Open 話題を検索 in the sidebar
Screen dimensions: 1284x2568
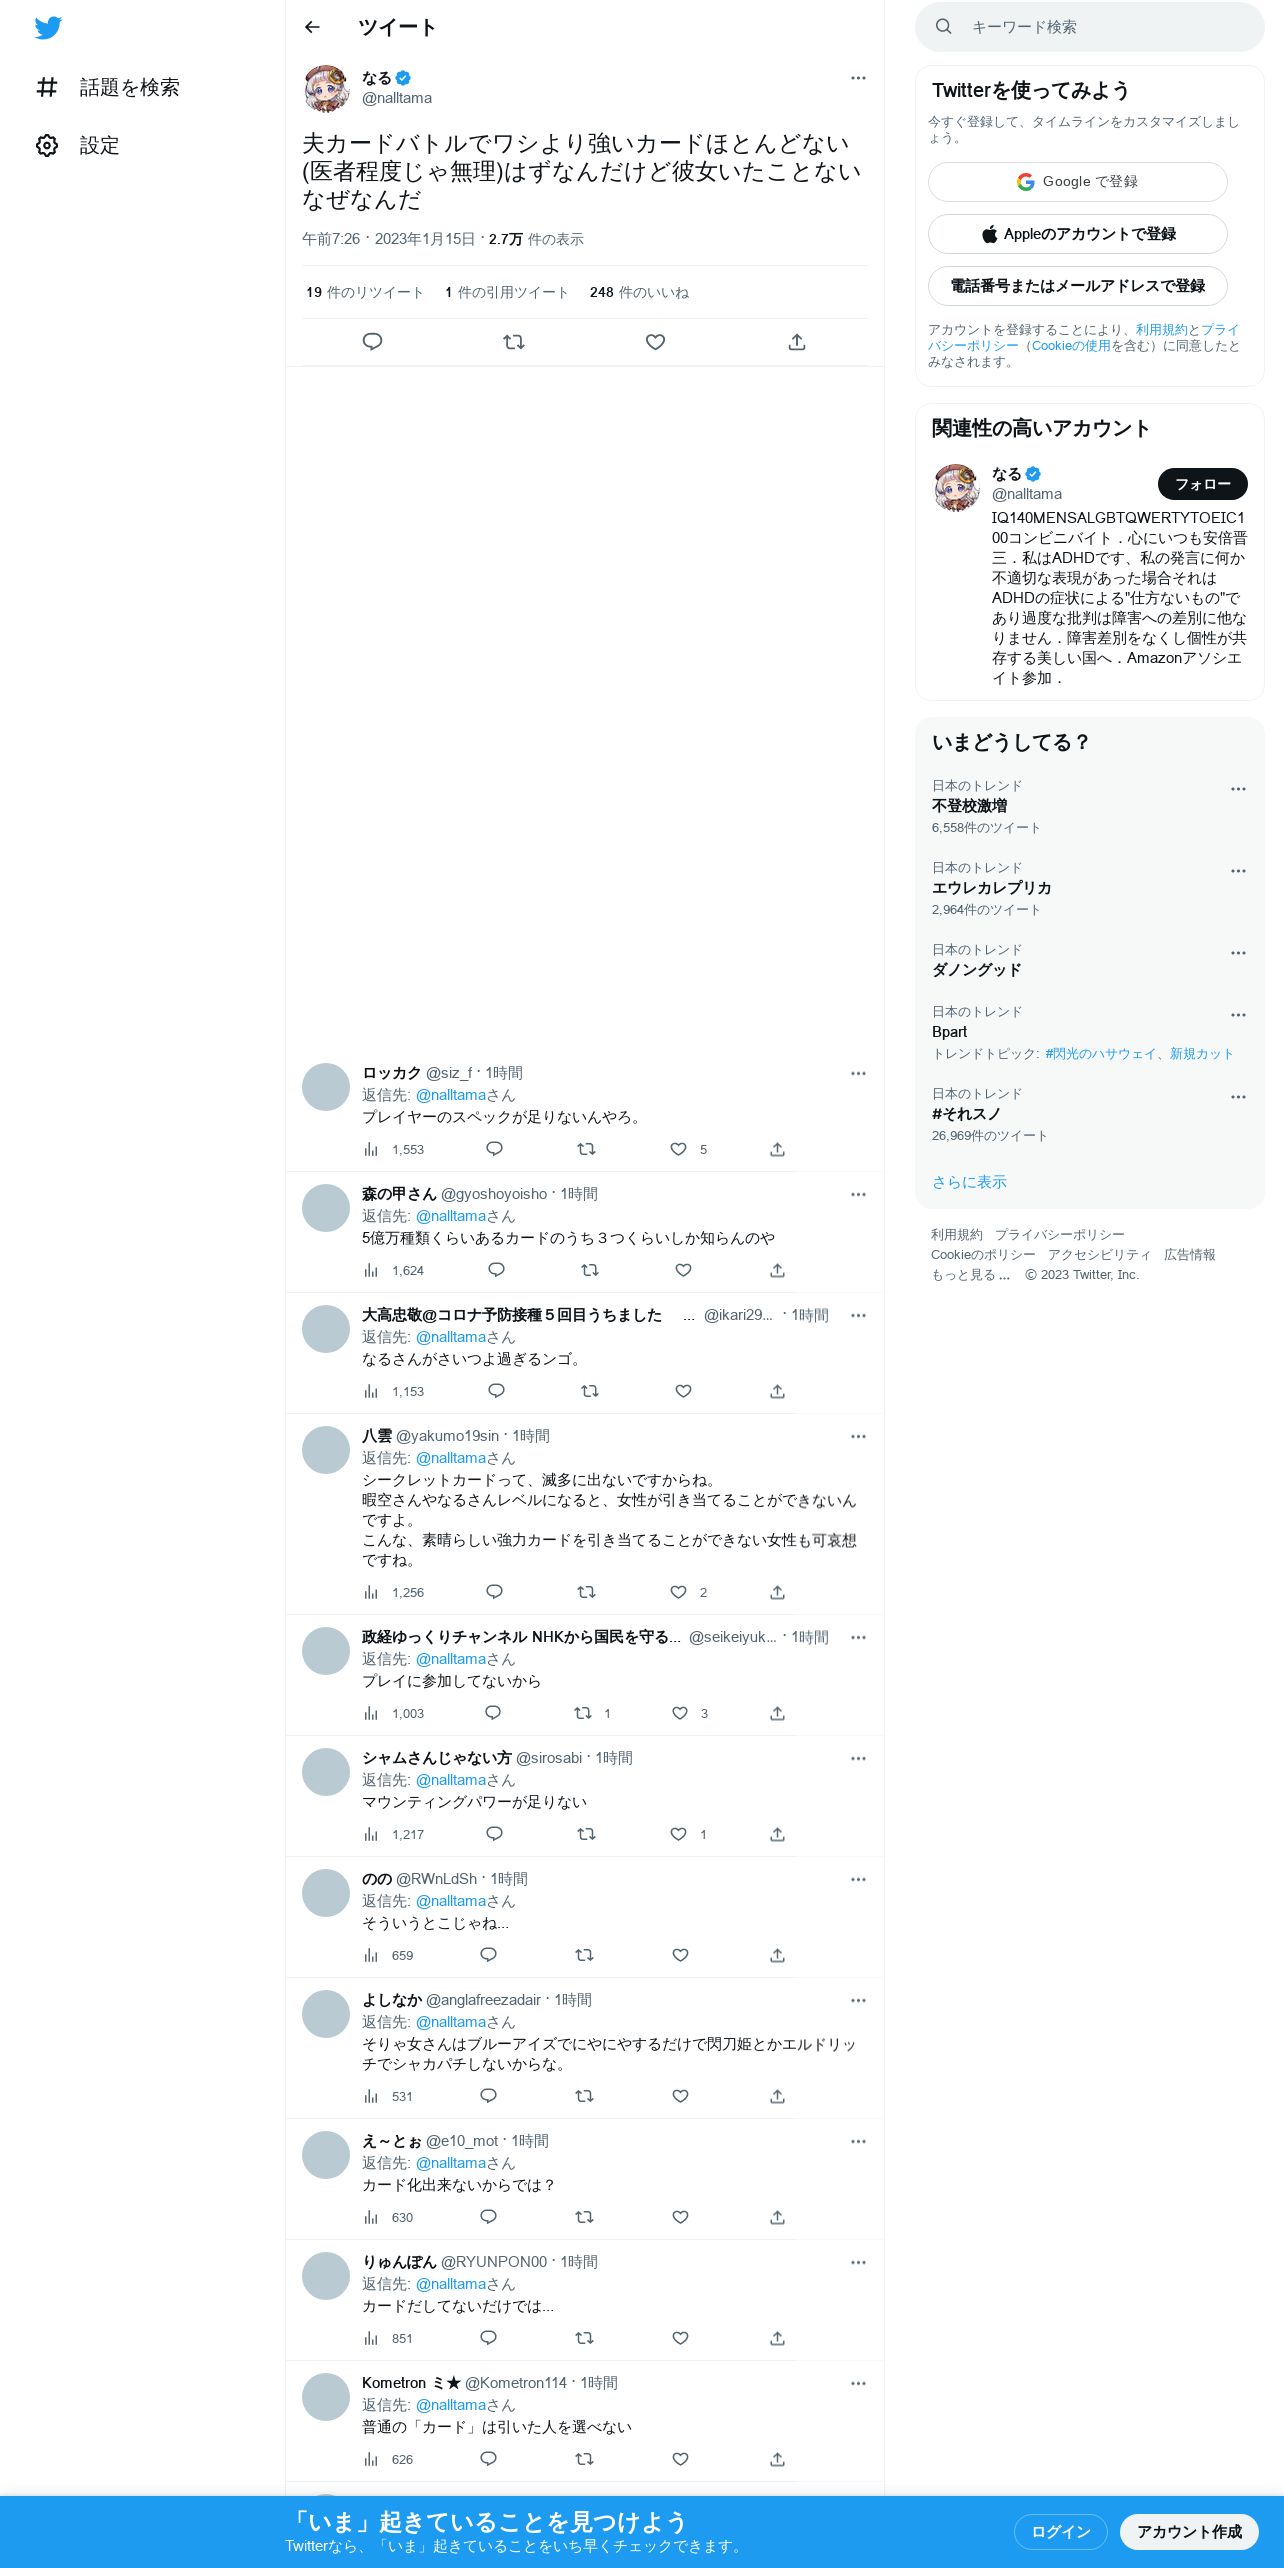click(108, 88)
